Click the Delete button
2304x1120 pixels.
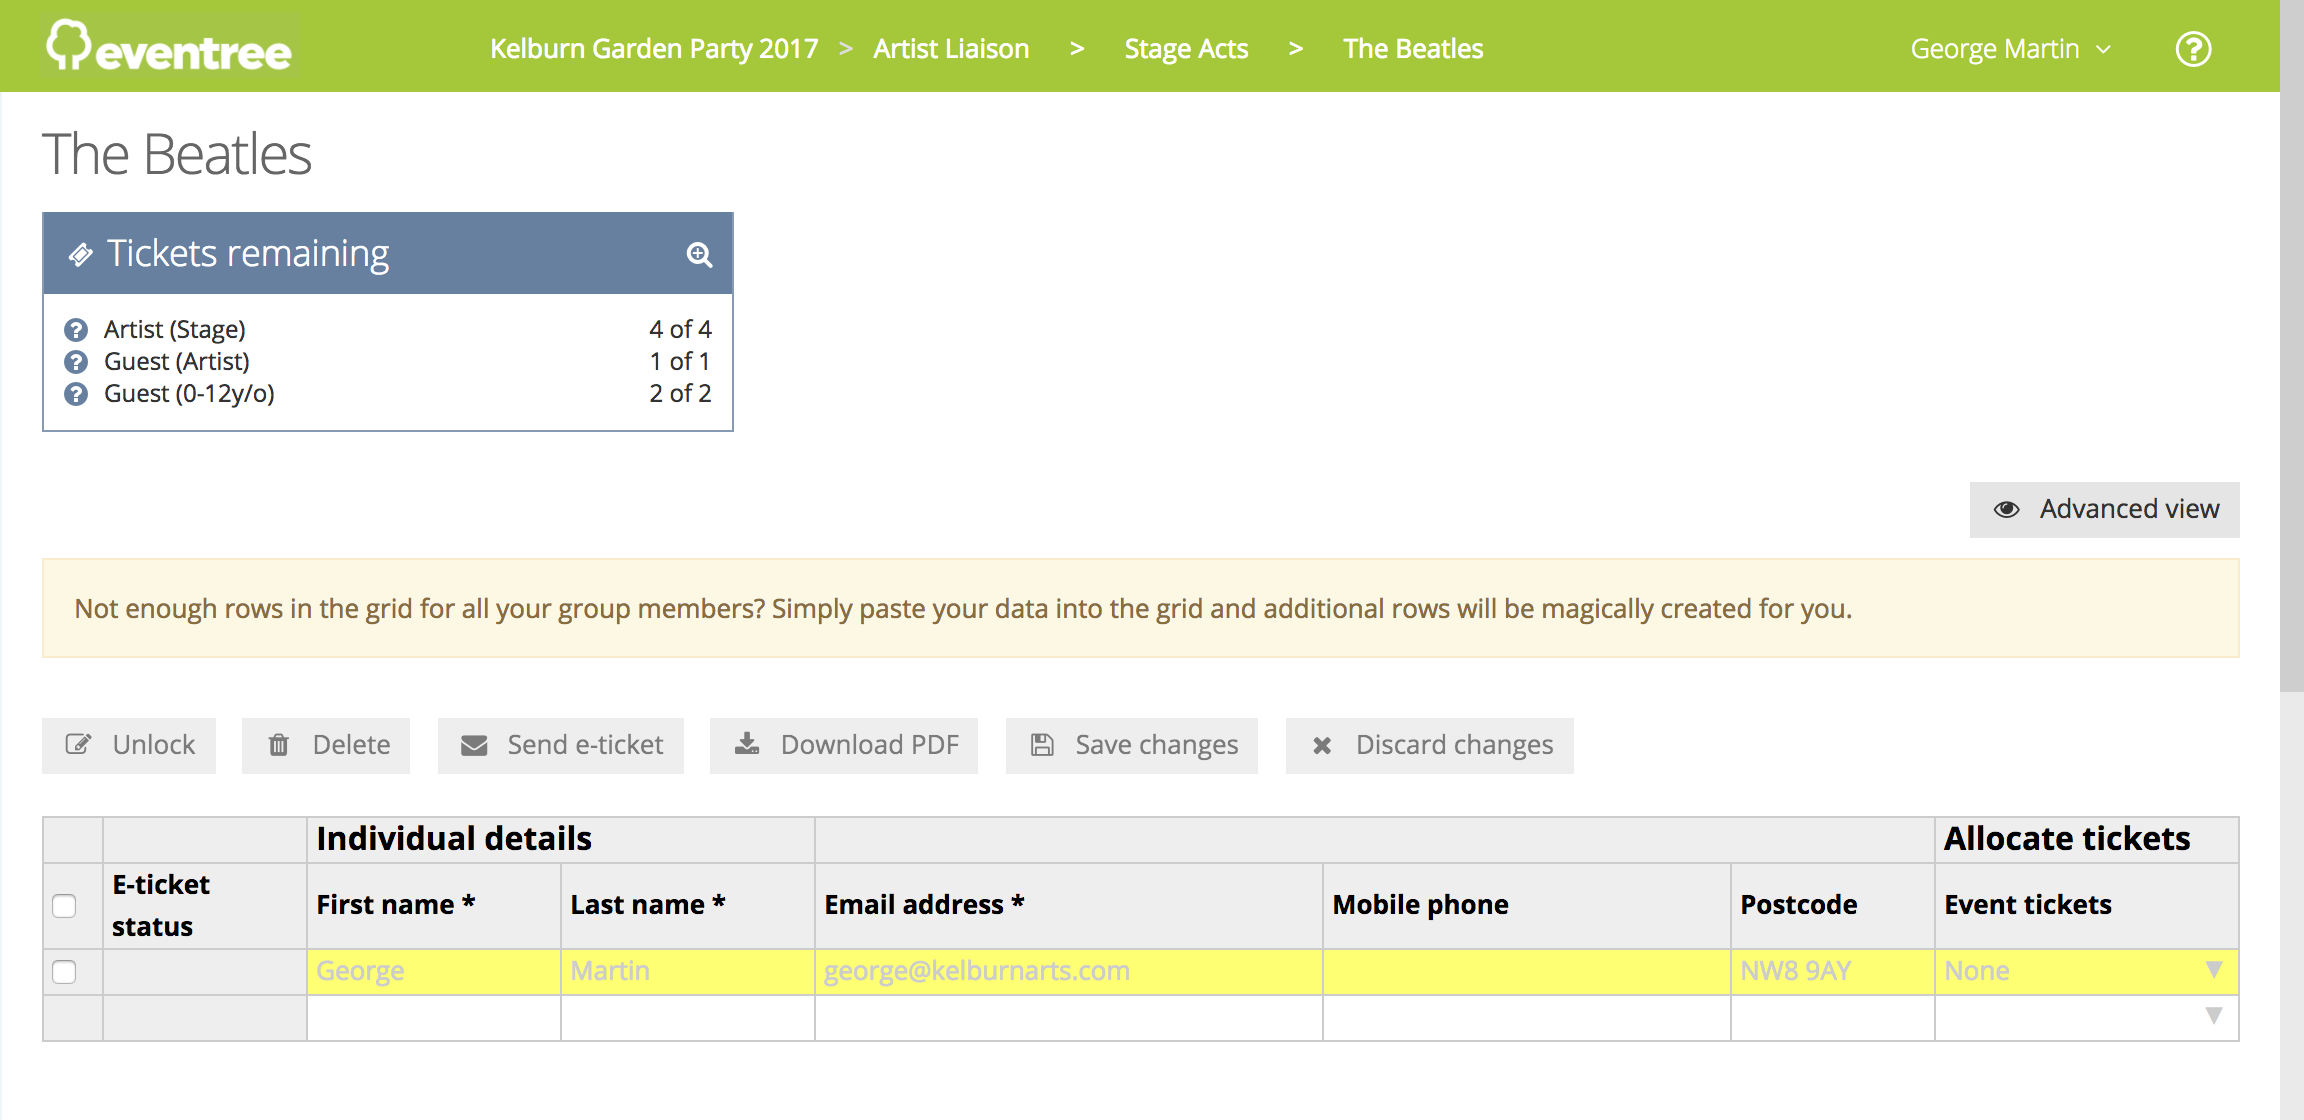coord(326,745)
